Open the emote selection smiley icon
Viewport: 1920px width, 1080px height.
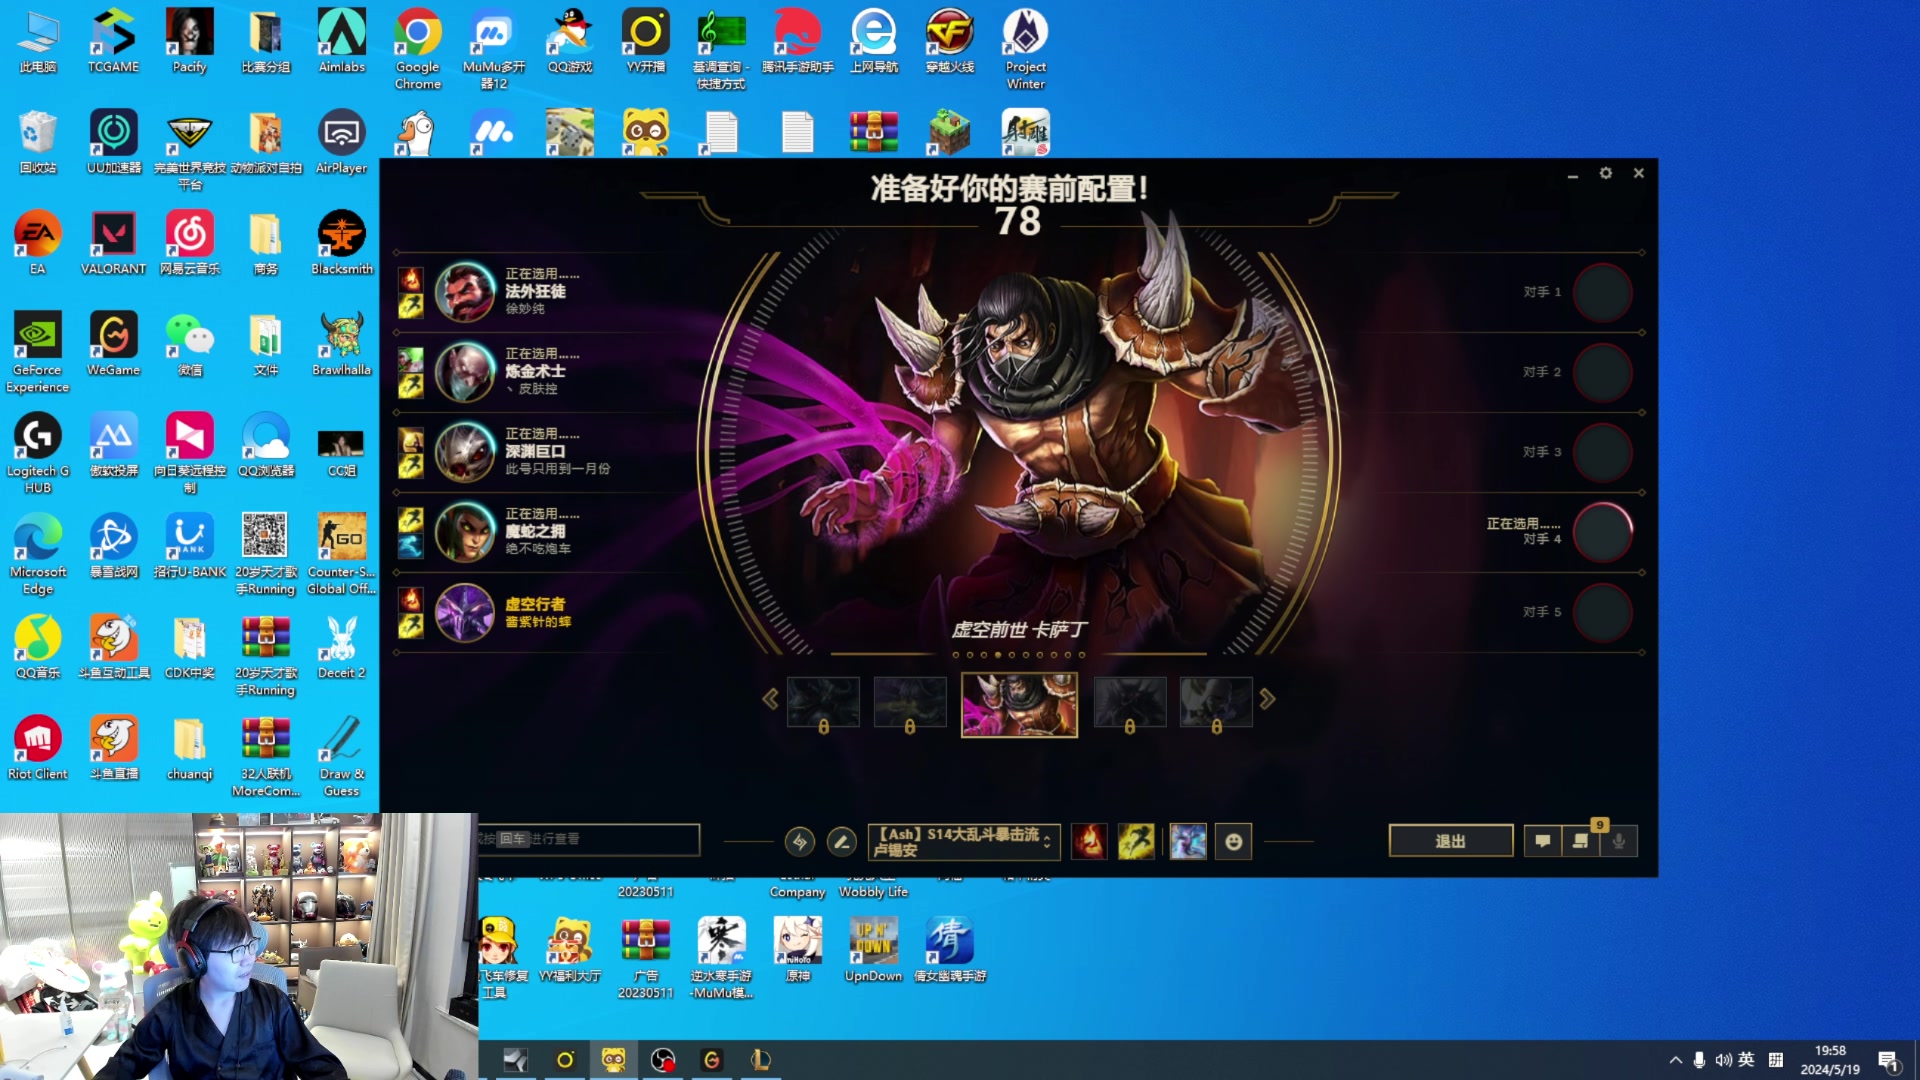click(x=1234, y=842)
